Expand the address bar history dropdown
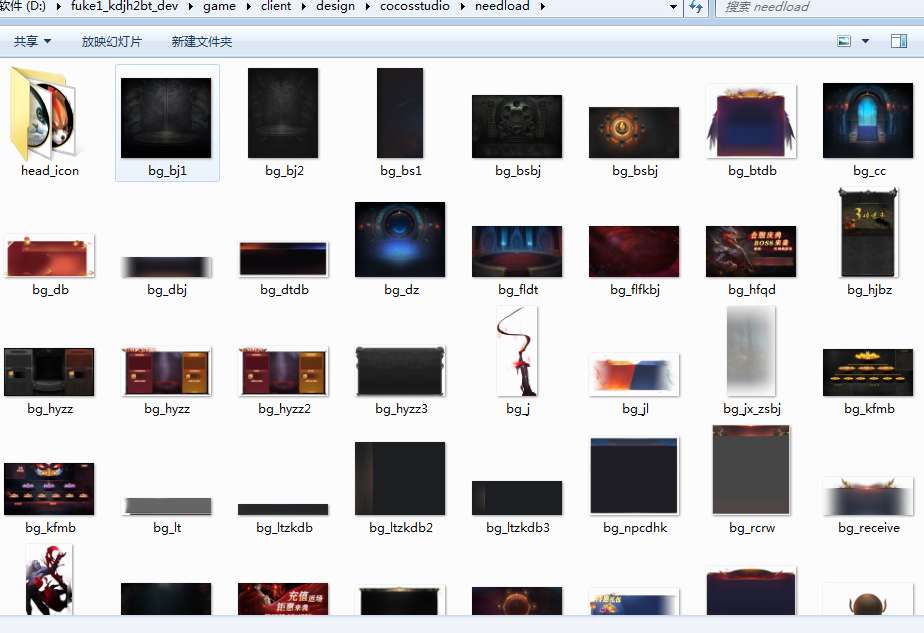Screen dimensions: 924x633 (673, 7)
